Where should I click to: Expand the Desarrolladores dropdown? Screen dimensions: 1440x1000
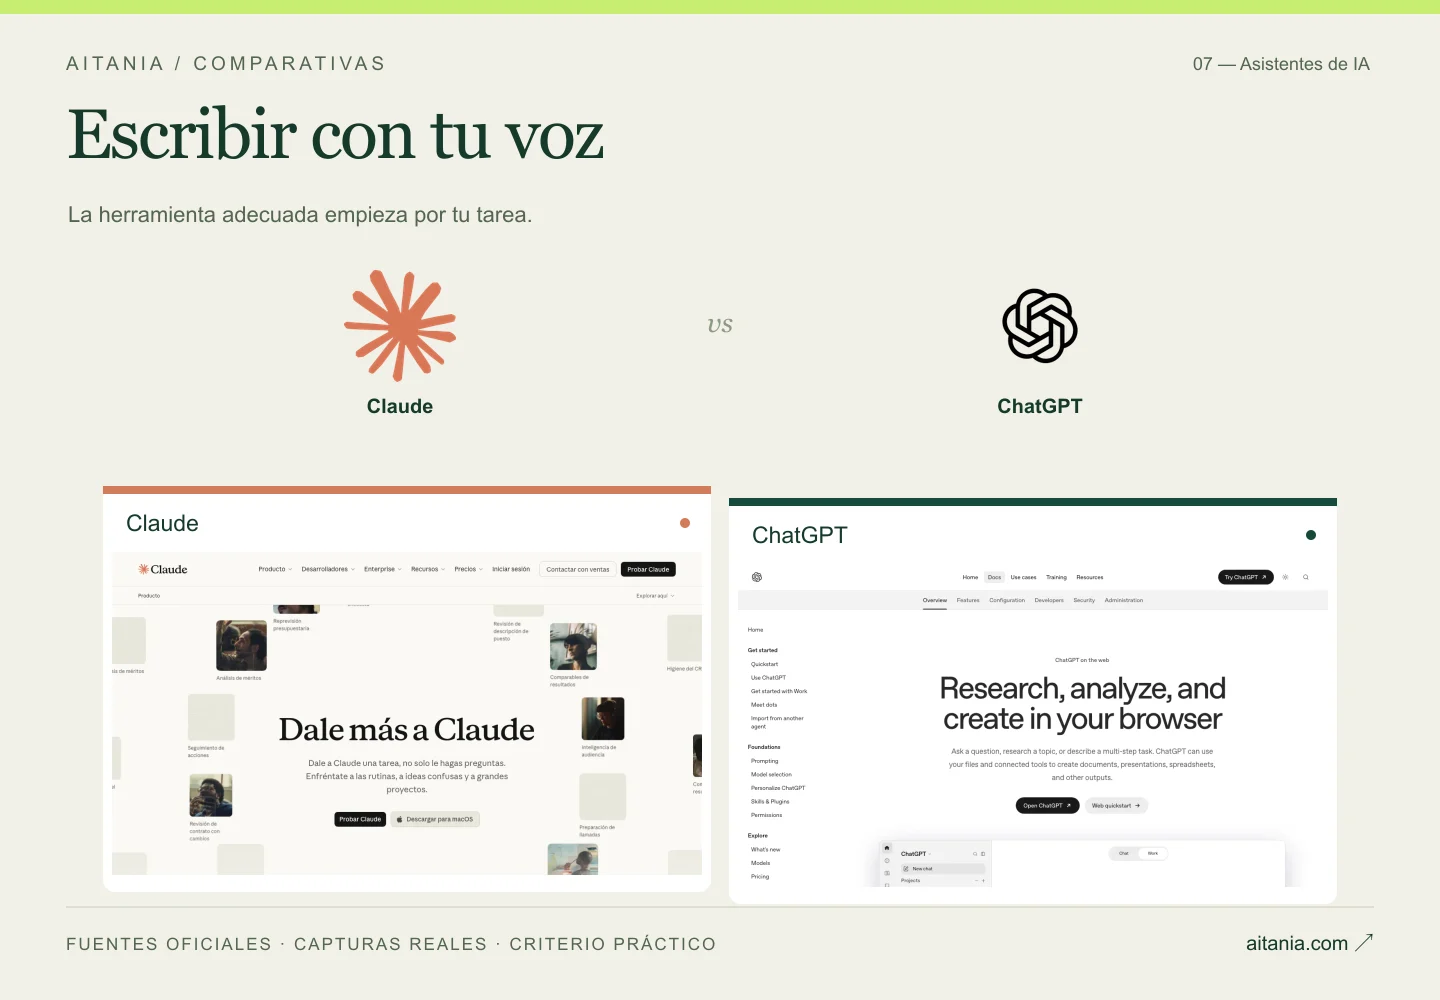328,569
